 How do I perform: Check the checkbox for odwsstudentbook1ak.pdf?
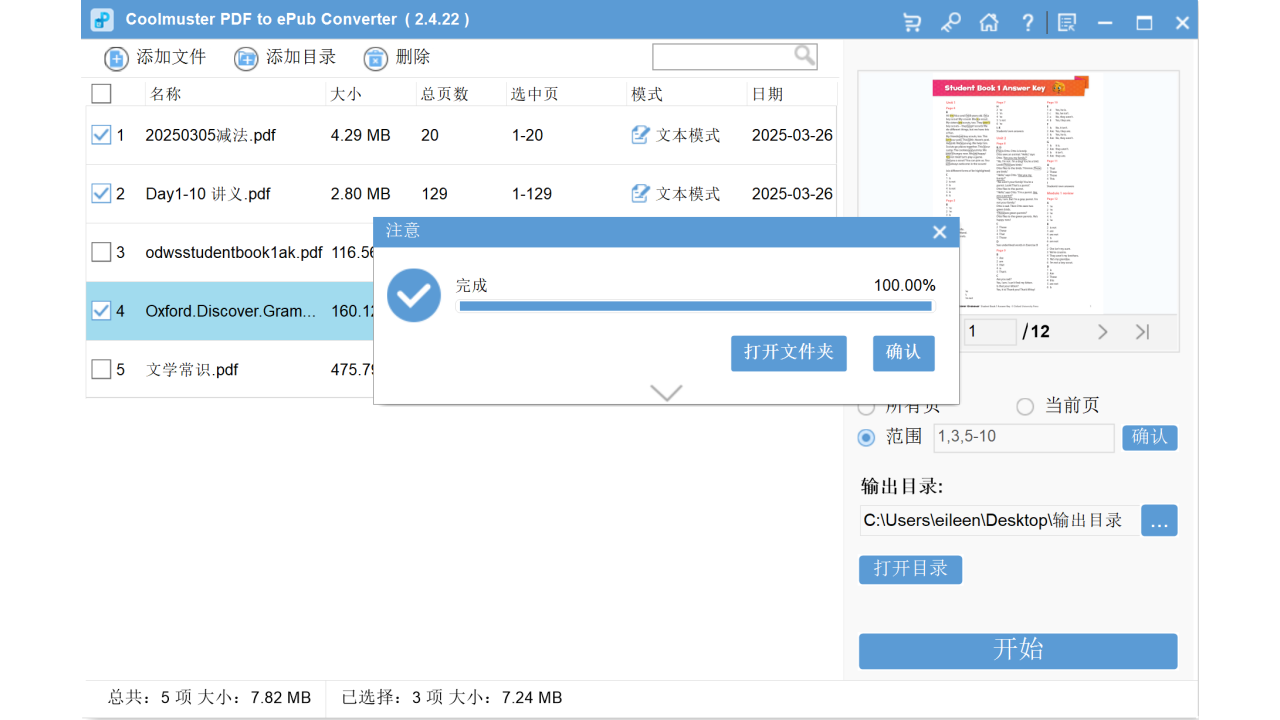(x=101, y=252)
